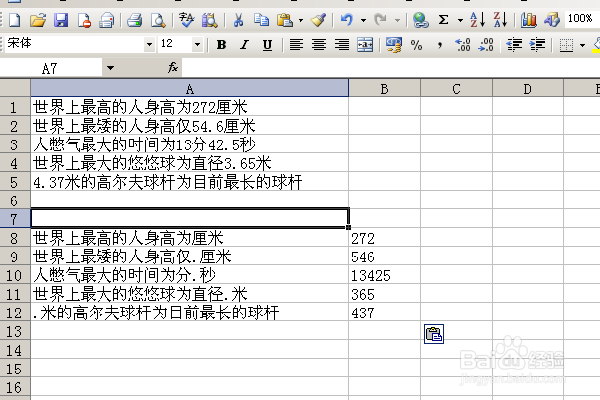The height and width of the screenshot is (400, 600).
Task: Toggle bold formatting
Action: pos(221,45)
